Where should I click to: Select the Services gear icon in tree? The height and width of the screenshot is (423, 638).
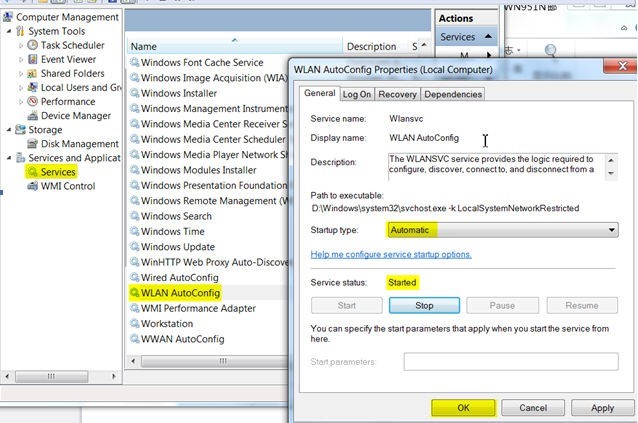pos(32,172)
